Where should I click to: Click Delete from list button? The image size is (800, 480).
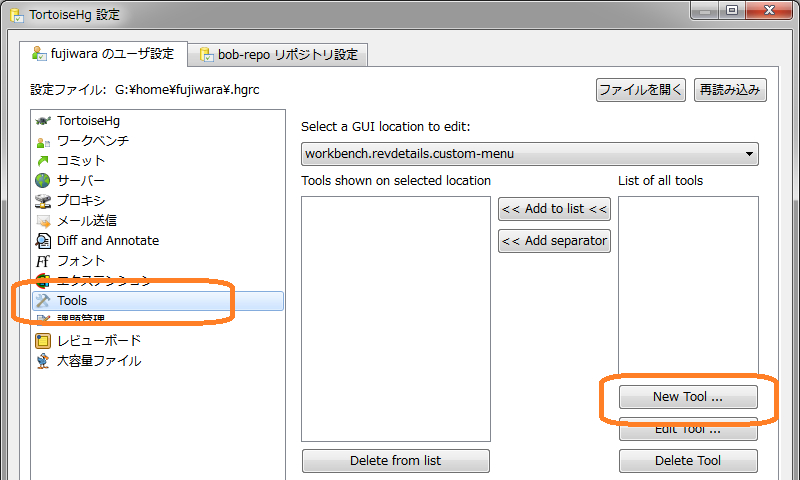tap(395, 461)
